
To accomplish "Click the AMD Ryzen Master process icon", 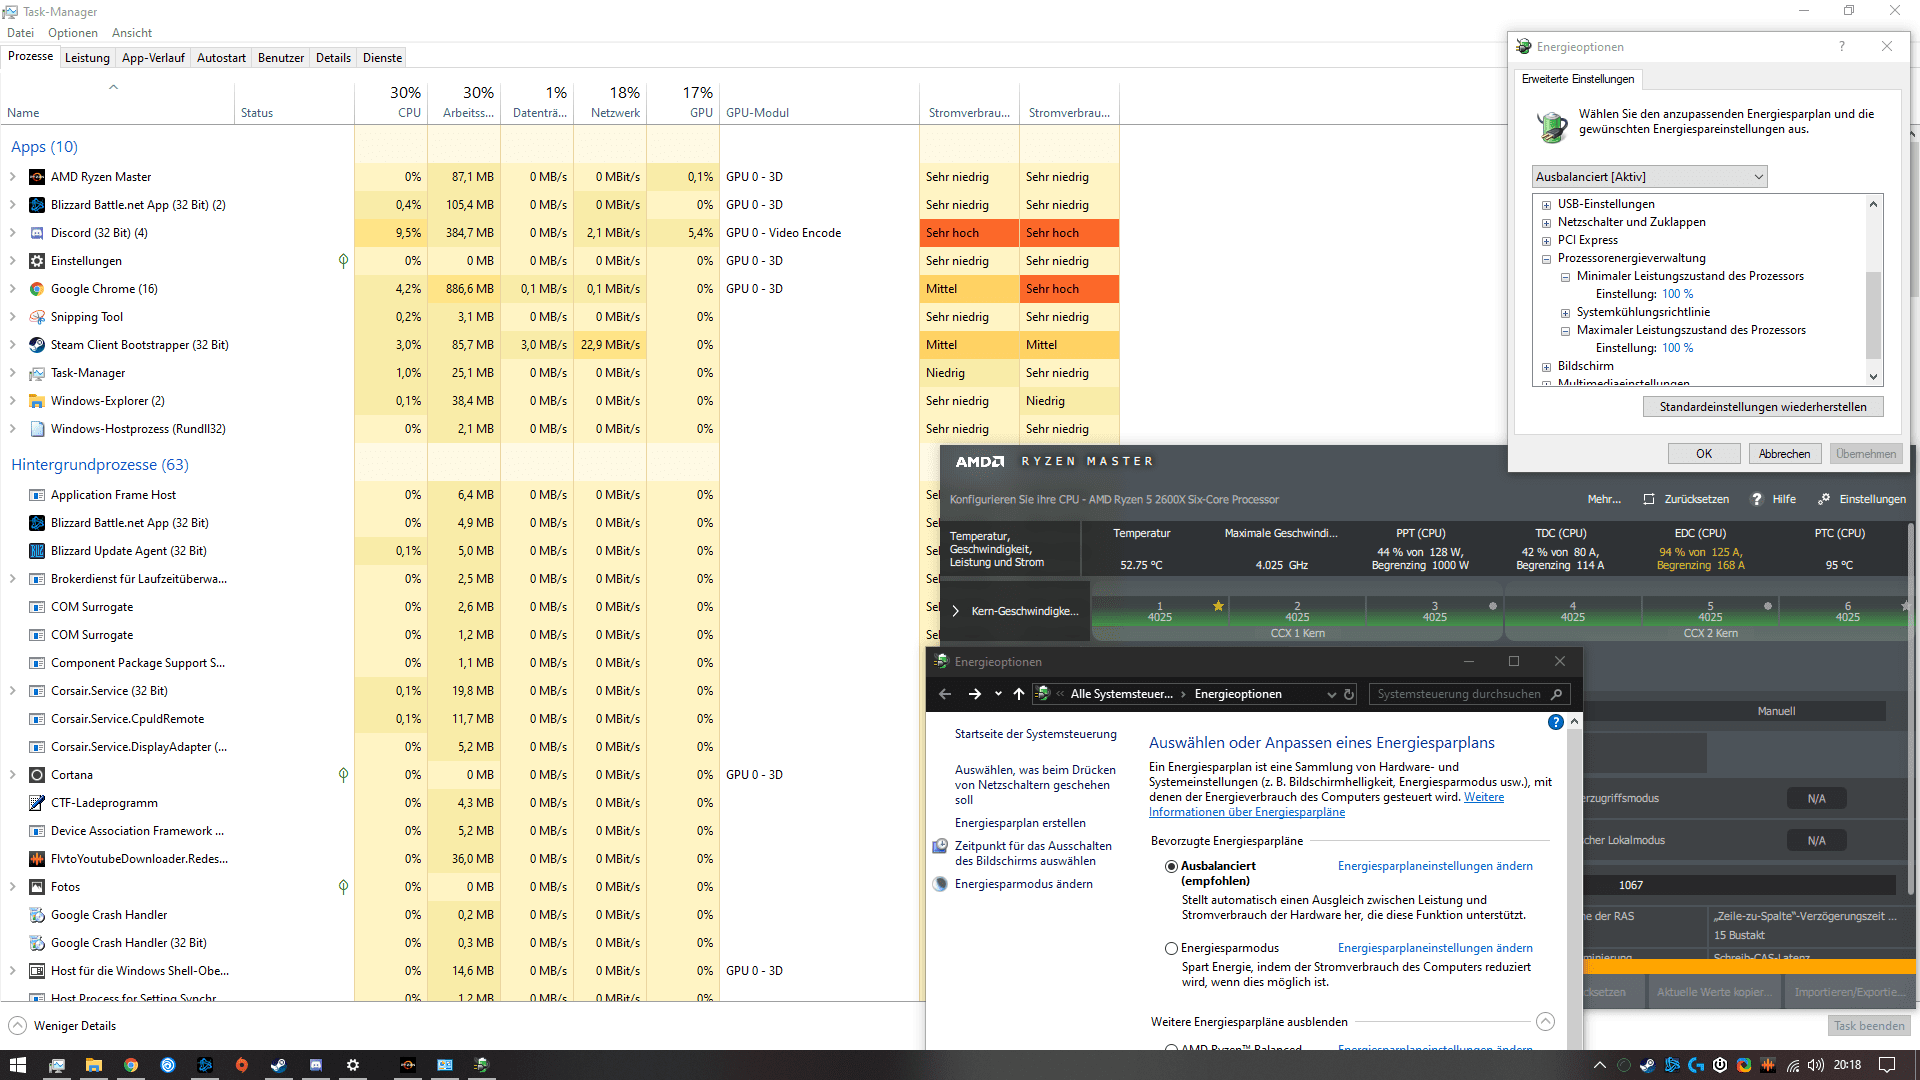I will tap(37, 177).
